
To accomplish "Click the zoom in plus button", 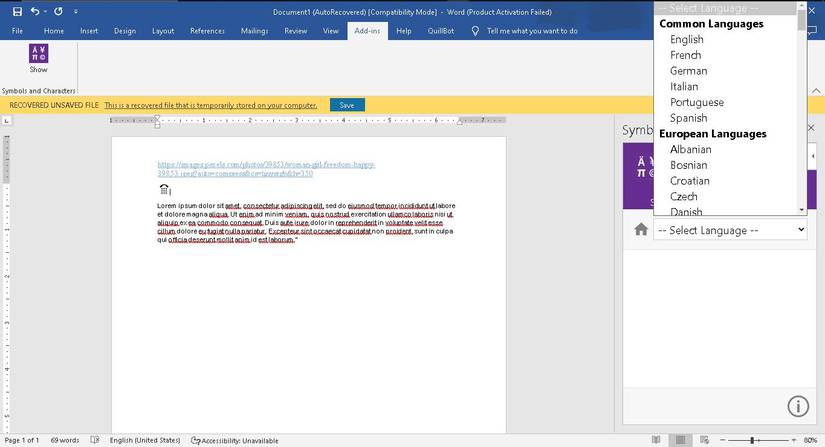I will (793, 440).
